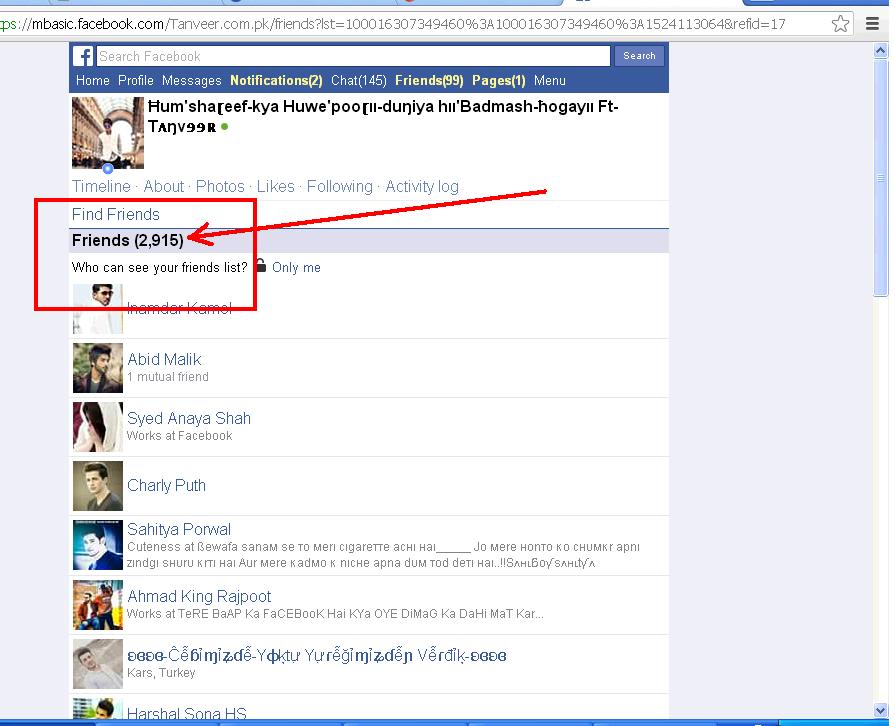Open Syed Anaya Shah's thumbnail photo
The height and width of the screenshot is (726, 895).
click(x=98, y=427)
